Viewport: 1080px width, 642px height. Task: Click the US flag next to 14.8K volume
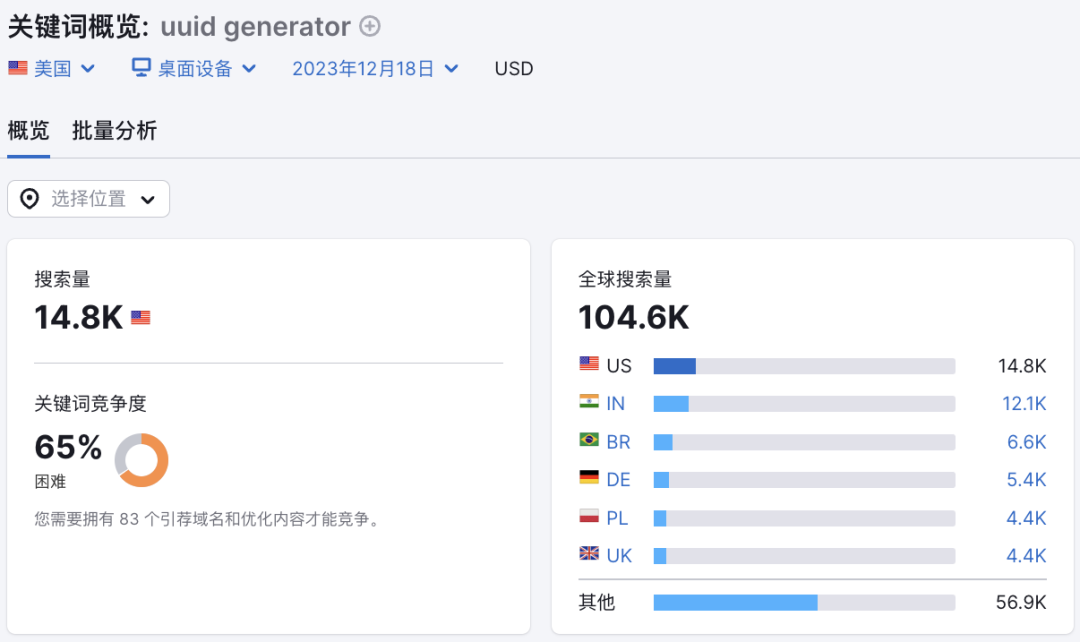[x=141, y=318]
